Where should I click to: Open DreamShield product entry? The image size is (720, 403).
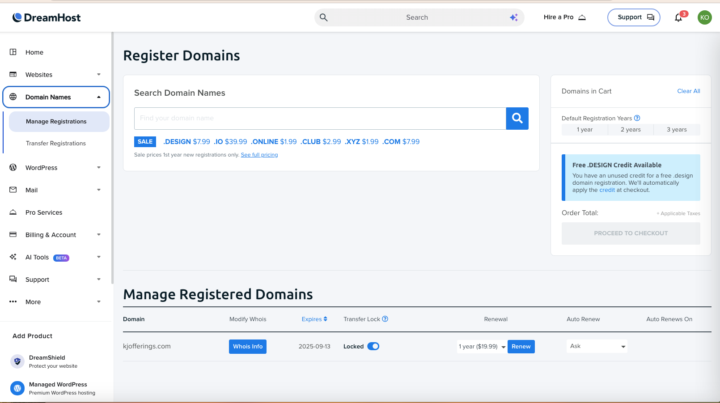(53, 361)
